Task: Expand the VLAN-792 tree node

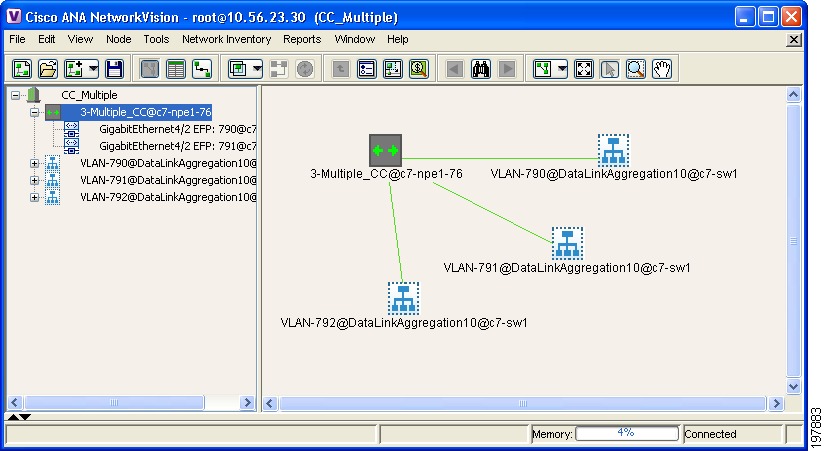Action: (35, 198)
